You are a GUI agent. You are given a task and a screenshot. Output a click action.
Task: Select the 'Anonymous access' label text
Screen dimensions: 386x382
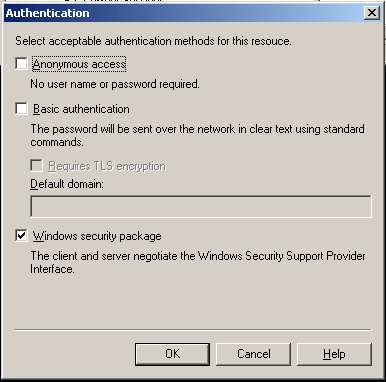coord(79,64)
